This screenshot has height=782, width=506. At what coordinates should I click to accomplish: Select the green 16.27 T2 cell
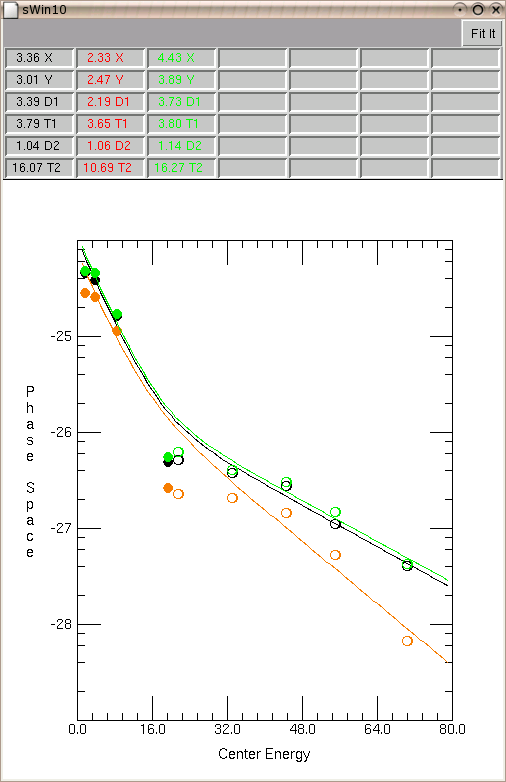181,168
